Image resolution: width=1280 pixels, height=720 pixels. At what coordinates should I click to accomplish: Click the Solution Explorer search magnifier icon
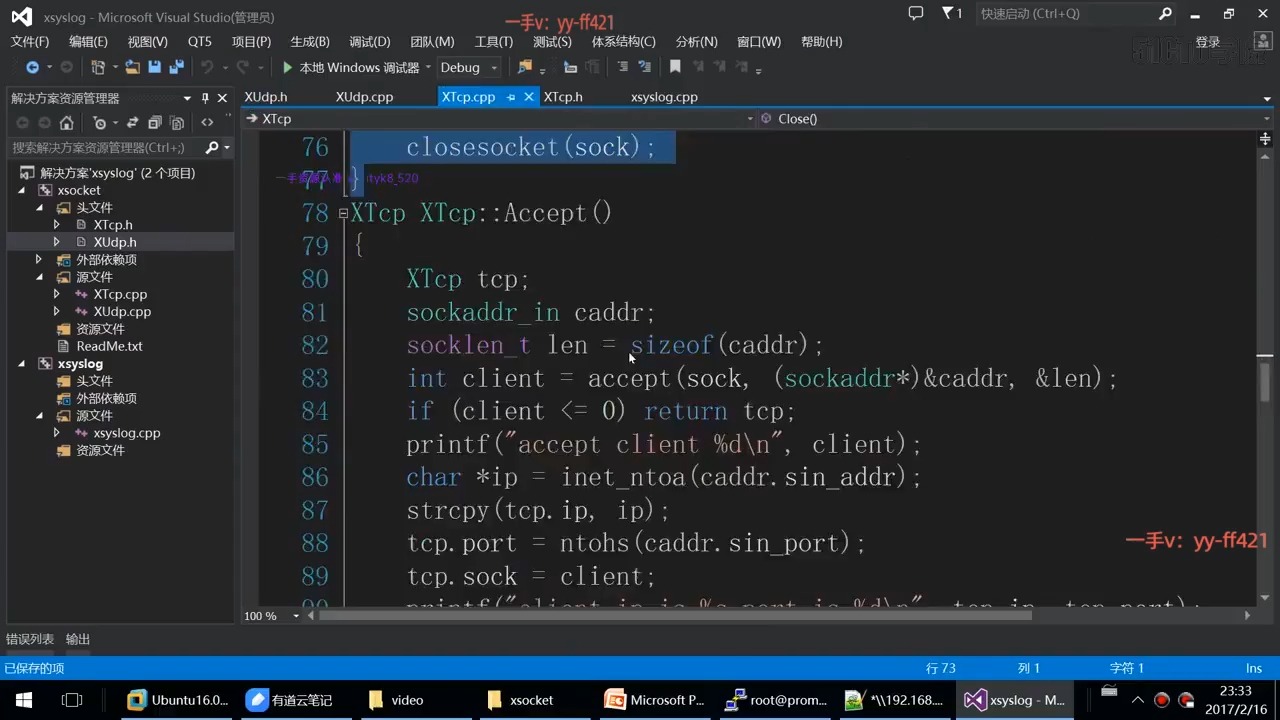click(212, 147)
